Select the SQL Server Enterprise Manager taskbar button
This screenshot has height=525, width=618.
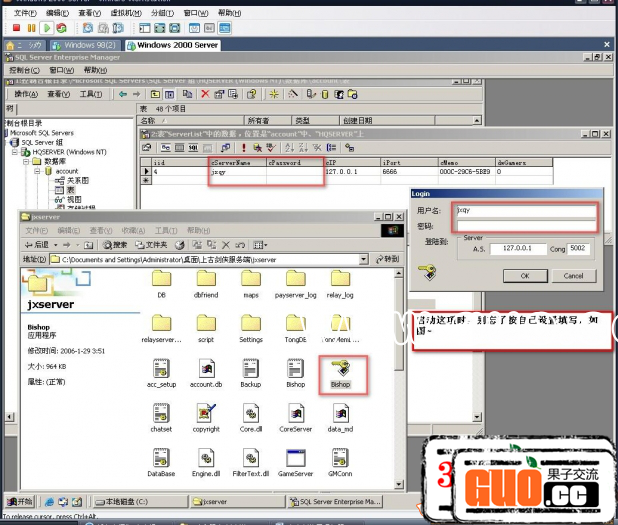click(335, 501)
